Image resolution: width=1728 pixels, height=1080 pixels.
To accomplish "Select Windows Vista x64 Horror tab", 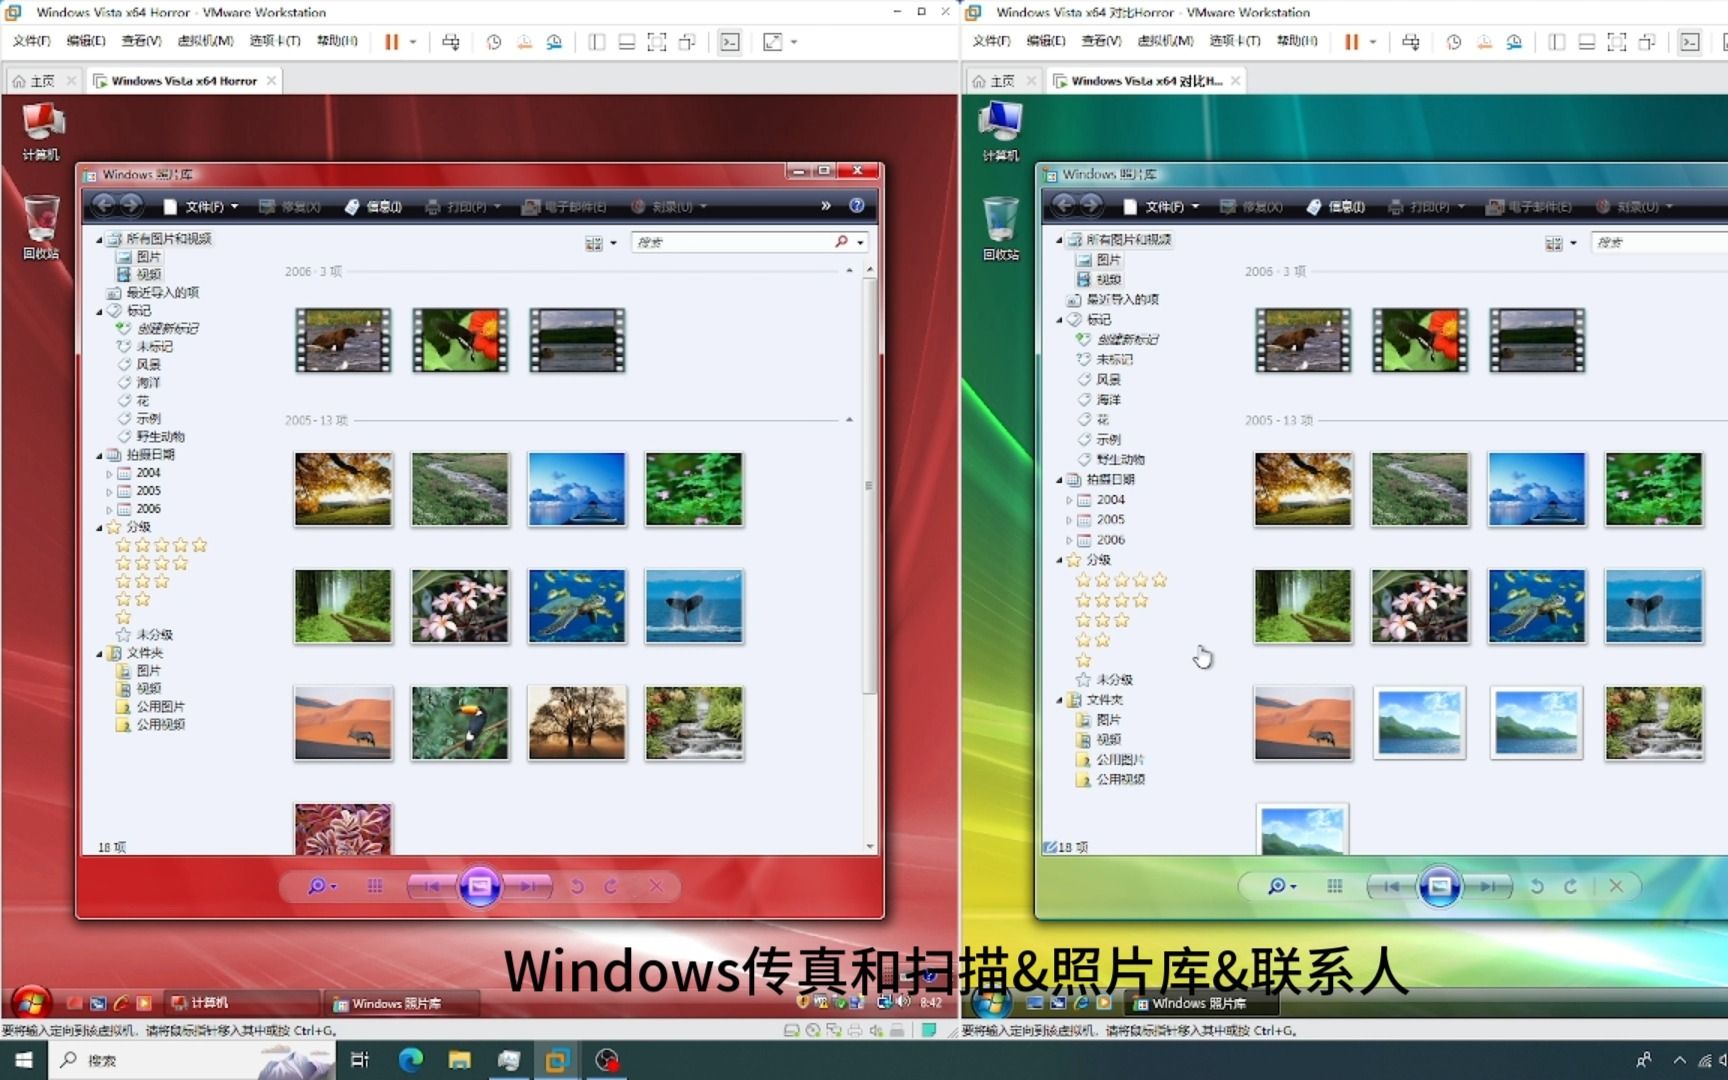I will pos(184,81).
